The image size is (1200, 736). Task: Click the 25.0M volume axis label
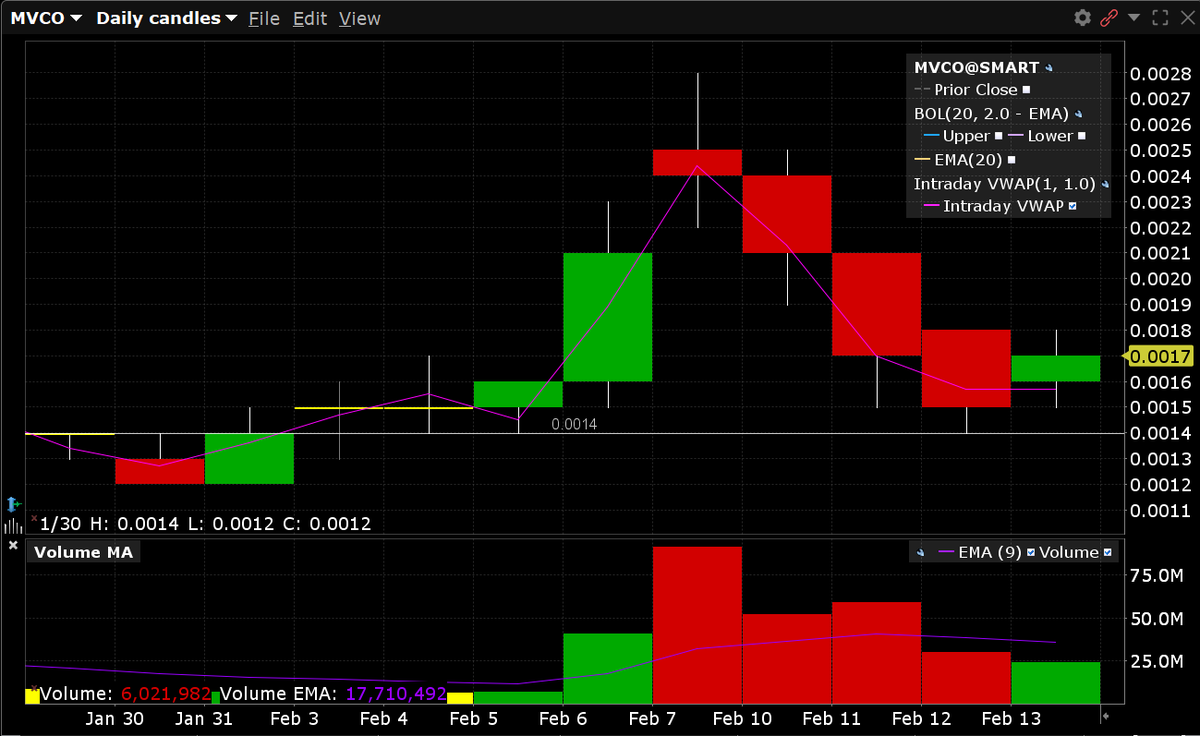point(1158,661)
